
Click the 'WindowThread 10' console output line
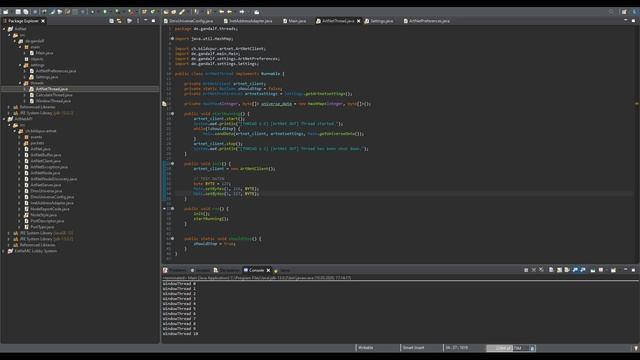click(180, 333)
